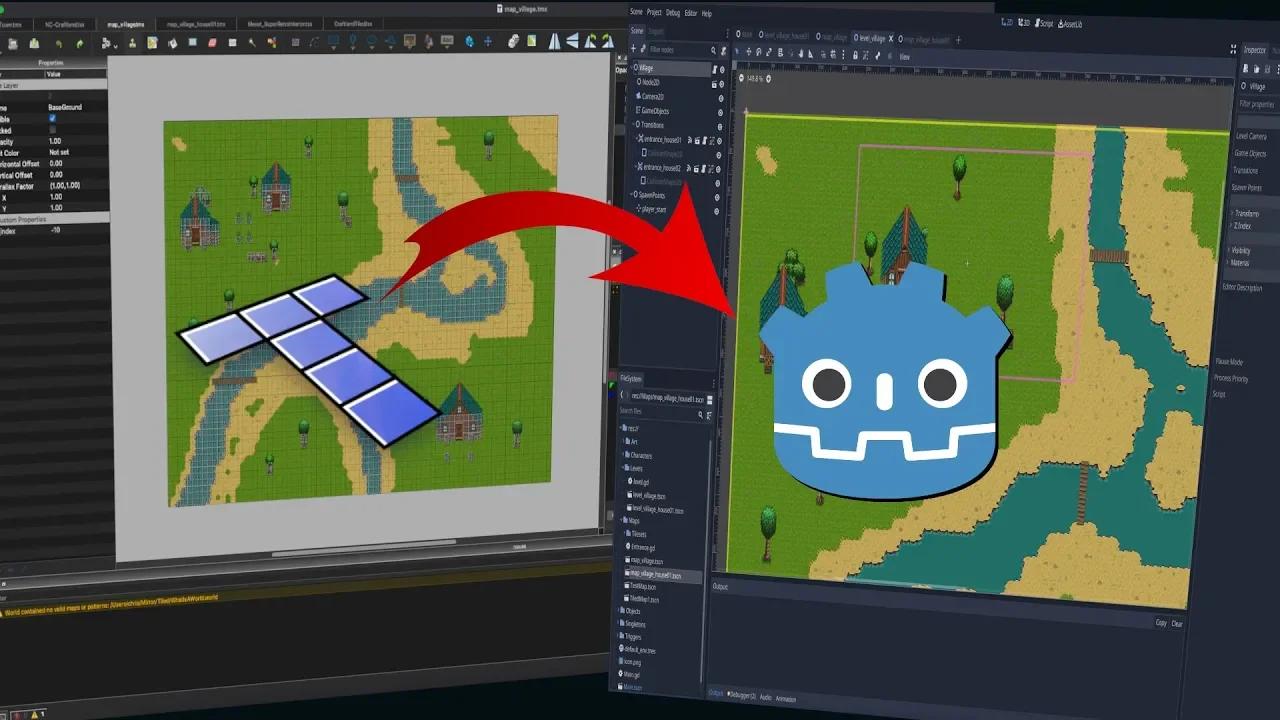Select the Stamp Brush tool in Tiled
Image resolution: width=1280 pixels, height=720 pixels.
333,43
